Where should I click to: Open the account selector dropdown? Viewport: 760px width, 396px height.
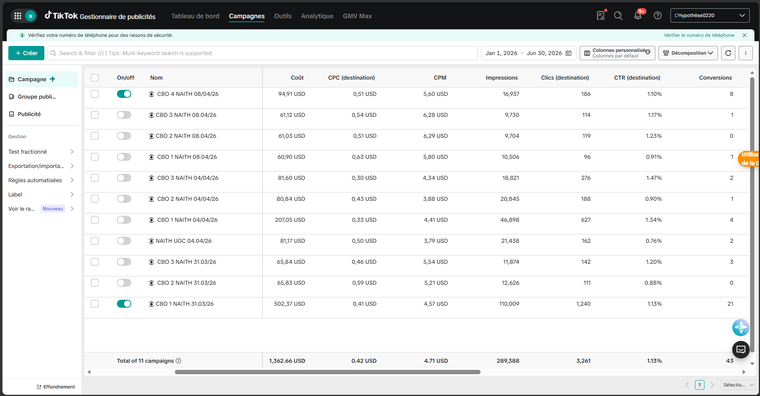pos(710,16)
